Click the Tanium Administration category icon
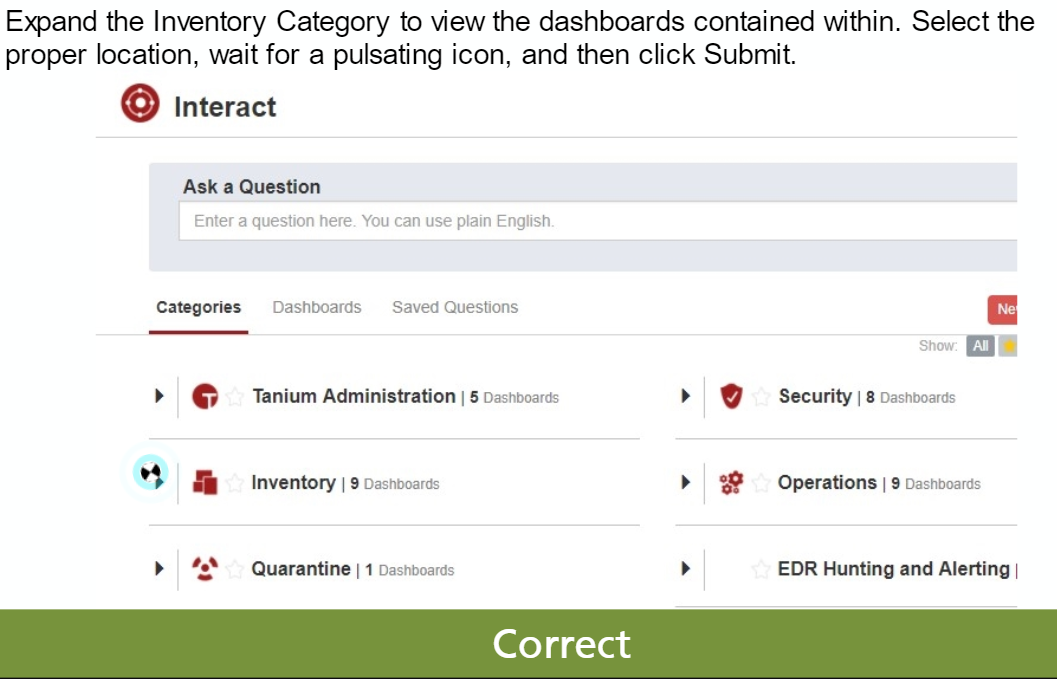This screenshot has width=1057, height=679. click(x=205, y=397)
